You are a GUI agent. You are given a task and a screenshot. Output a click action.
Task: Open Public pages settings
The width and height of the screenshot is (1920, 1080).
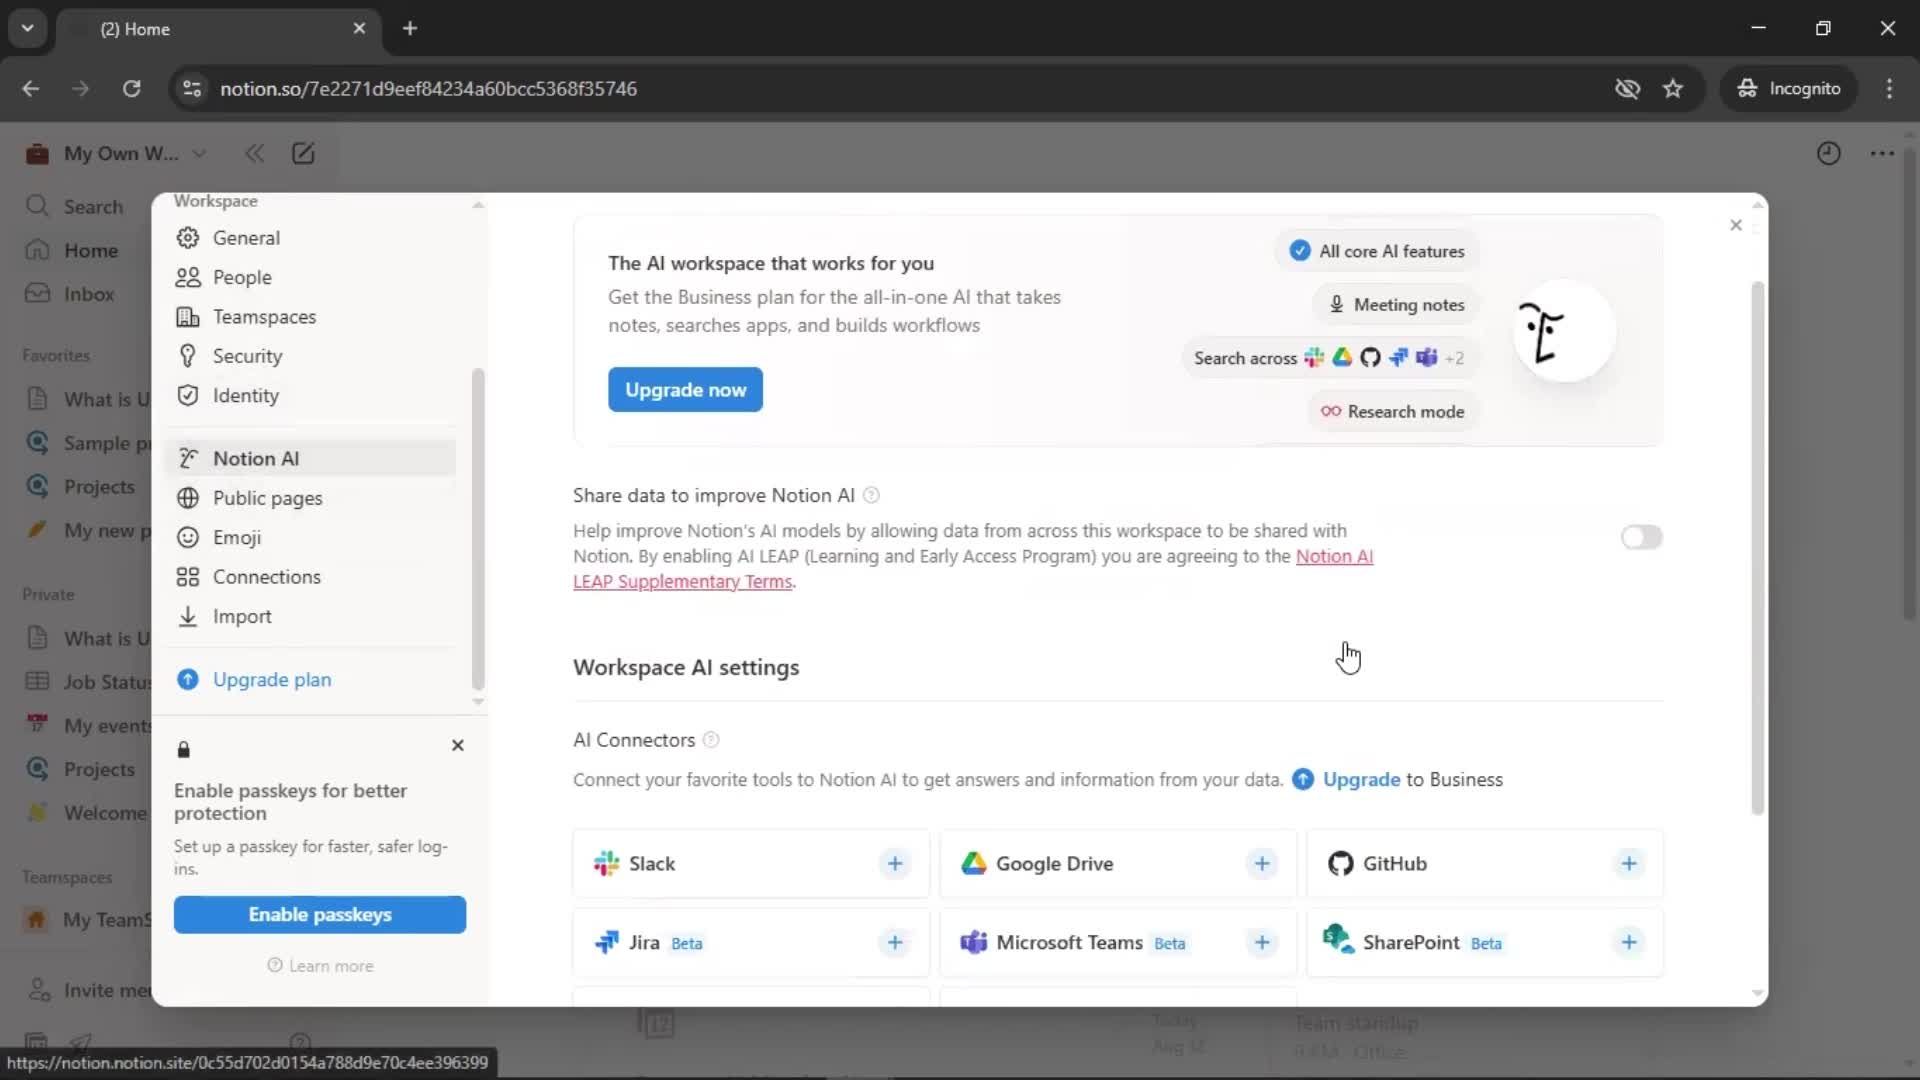tap(310, 498)
